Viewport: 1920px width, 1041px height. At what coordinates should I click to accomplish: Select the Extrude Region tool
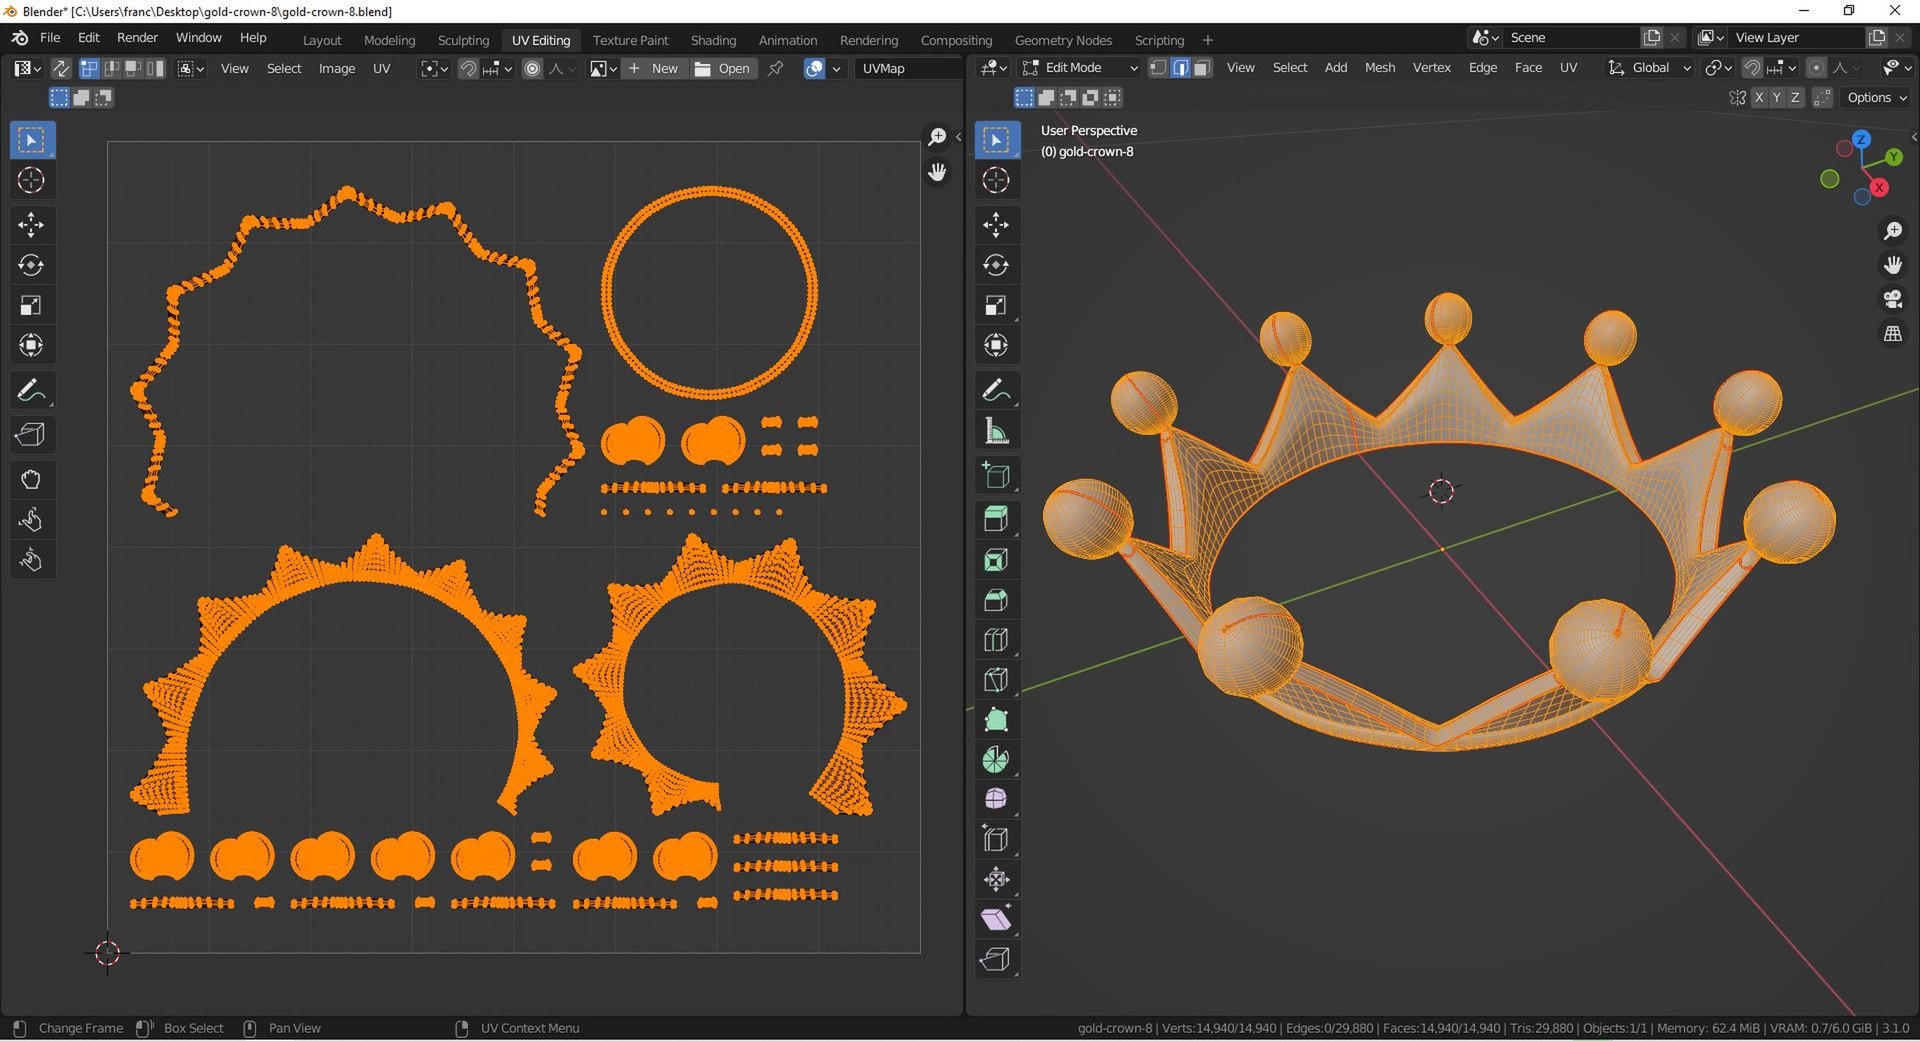click(996, 518)
